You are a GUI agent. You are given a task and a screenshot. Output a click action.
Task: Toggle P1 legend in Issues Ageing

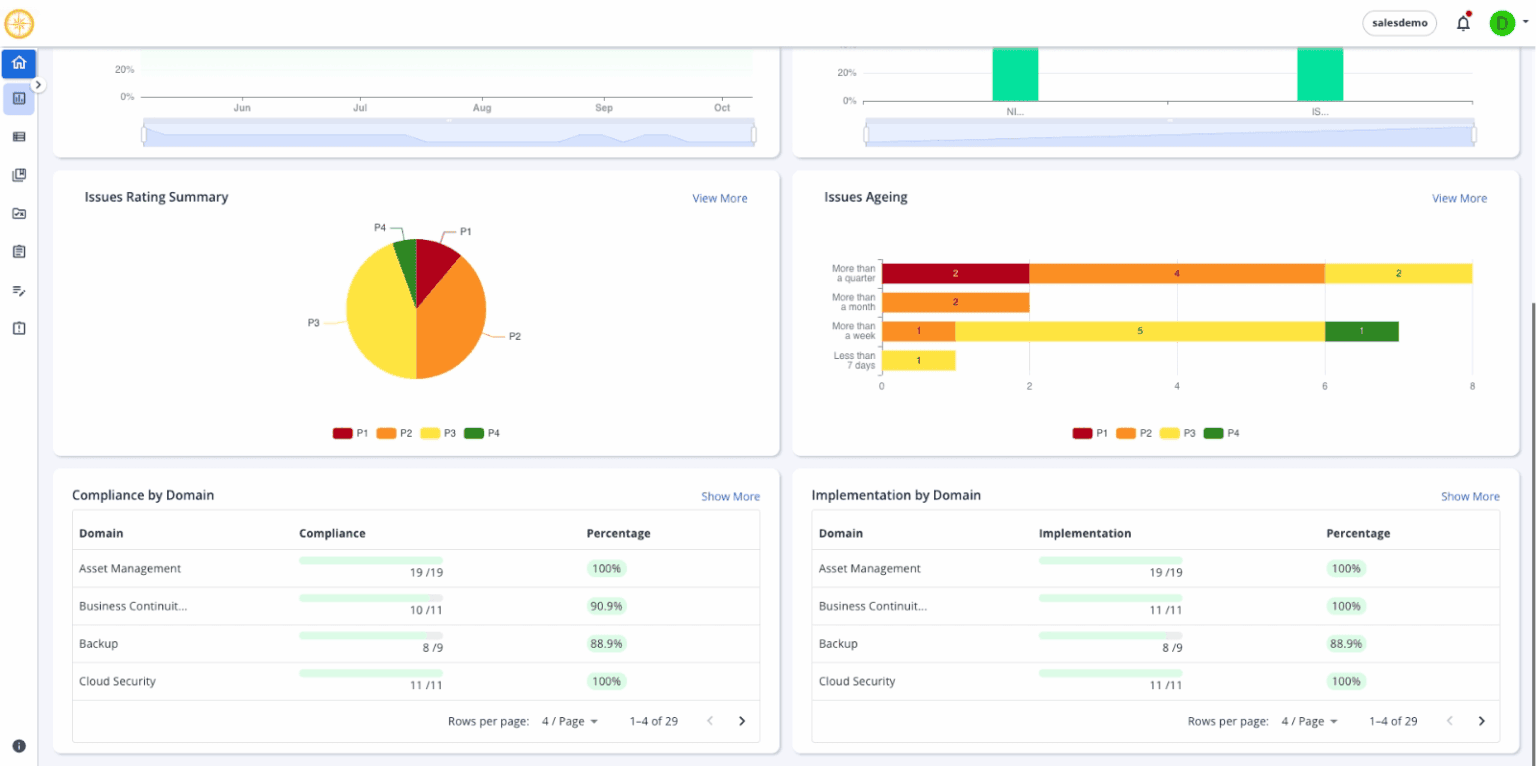pyautogui.click(x=1091, y=433)
